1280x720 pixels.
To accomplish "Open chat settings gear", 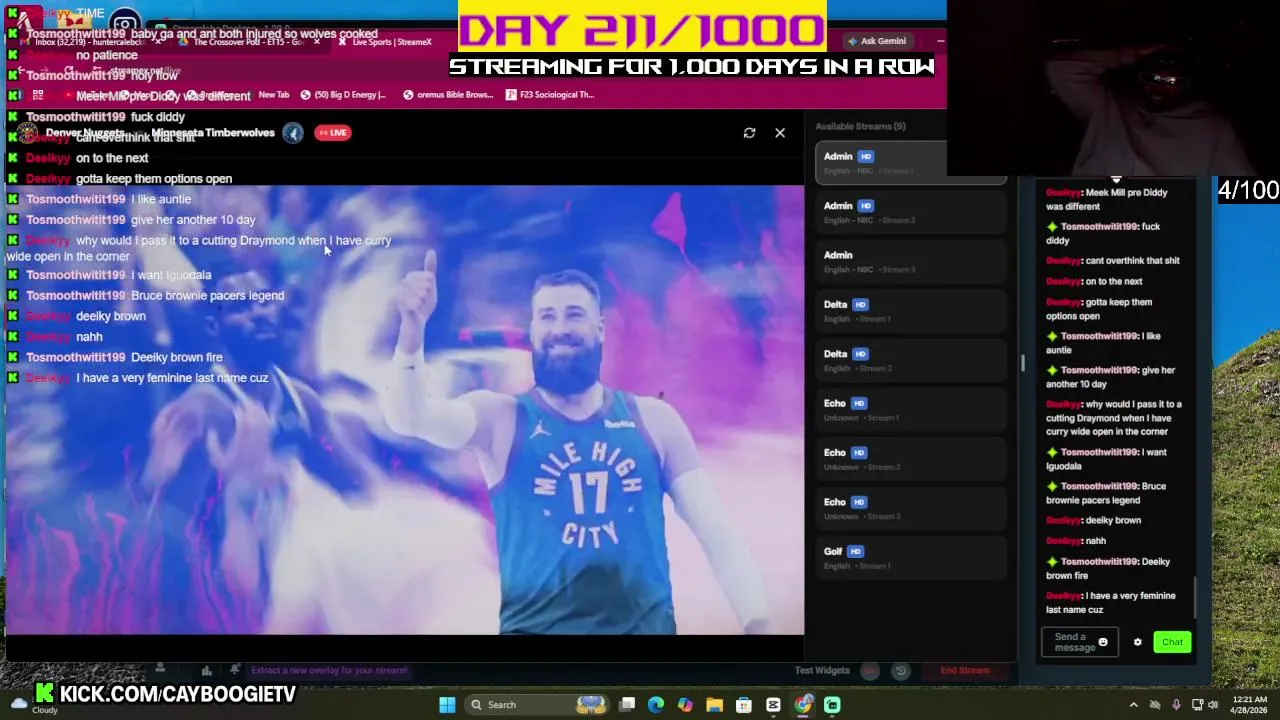I will pos(1137,642).
